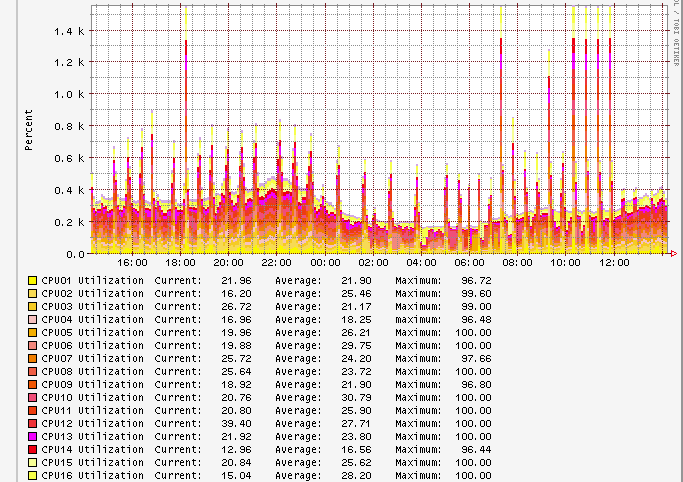Image resolution: width=683 pixels, height=482 pixels.
Task: Click CPU14 current value 12.96
Action: tap(236, 450)
